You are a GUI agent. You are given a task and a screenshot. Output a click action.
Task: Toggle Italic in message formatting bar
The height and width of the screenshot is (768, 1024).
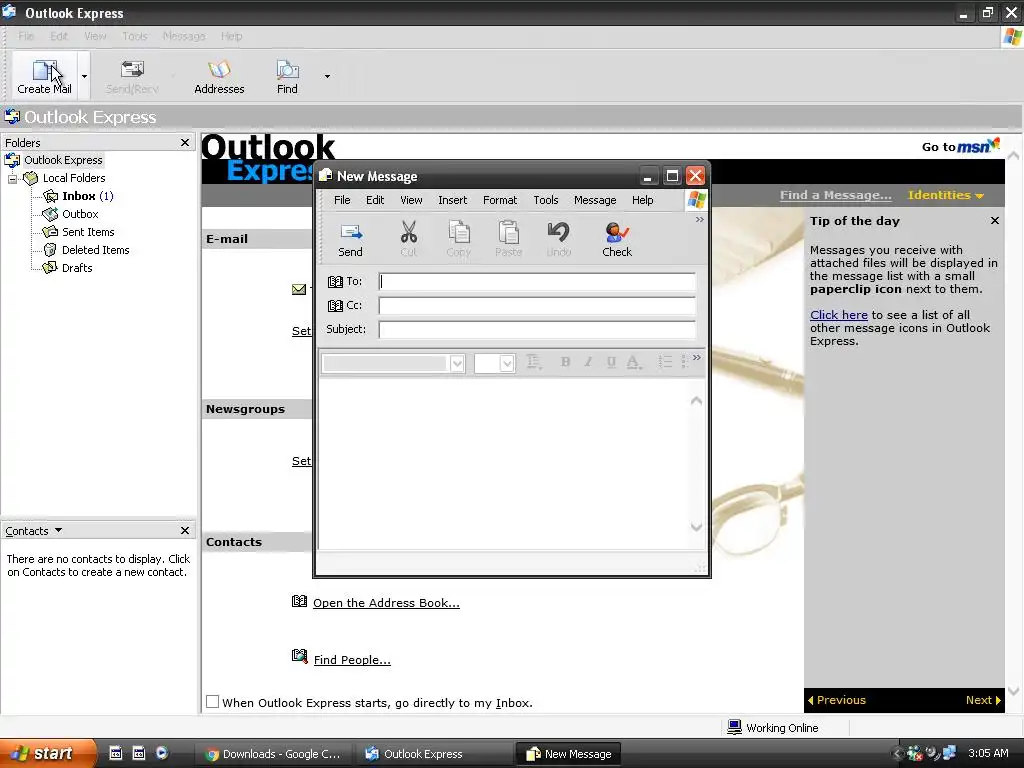coord(588,362)
